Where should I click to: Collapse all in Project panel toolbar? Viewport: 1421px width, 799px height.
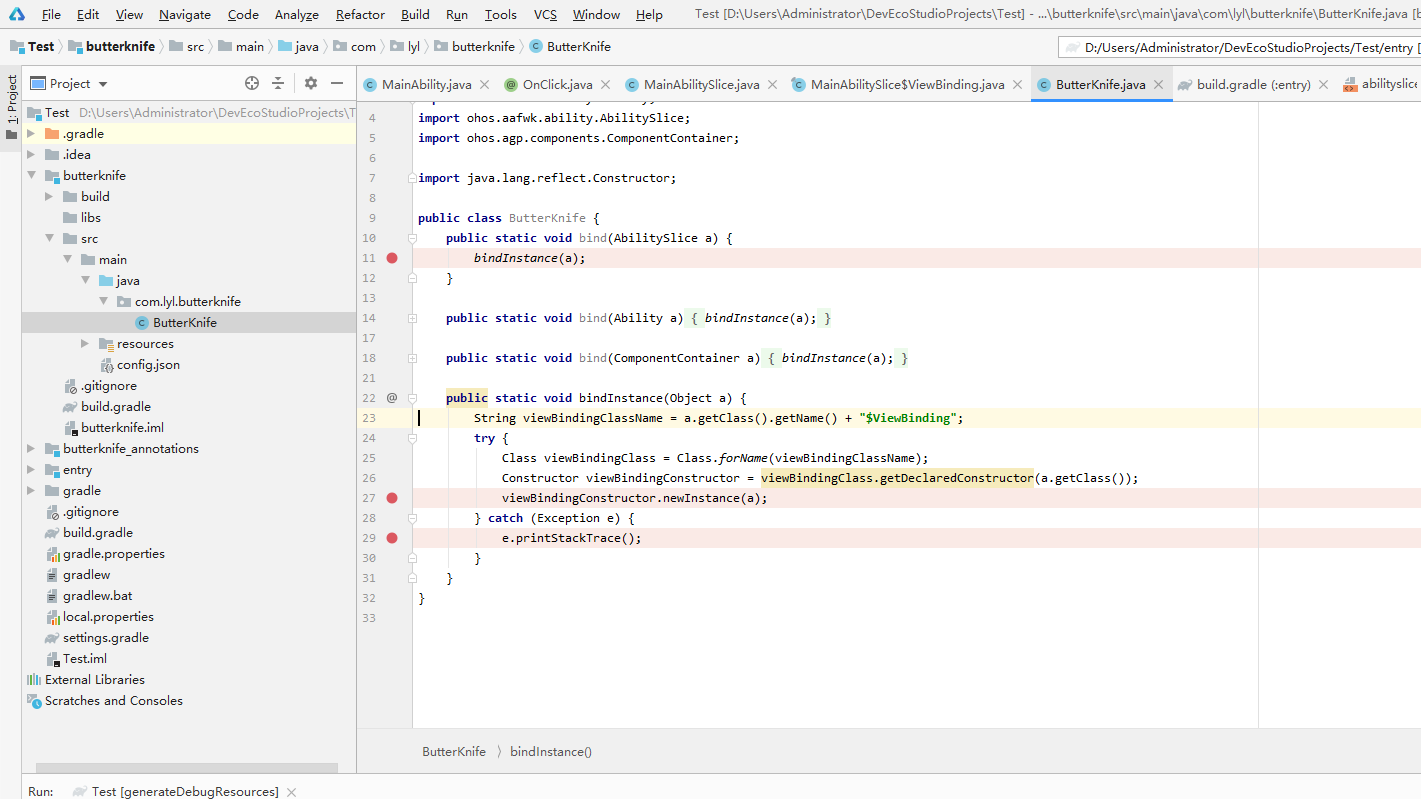278,83
